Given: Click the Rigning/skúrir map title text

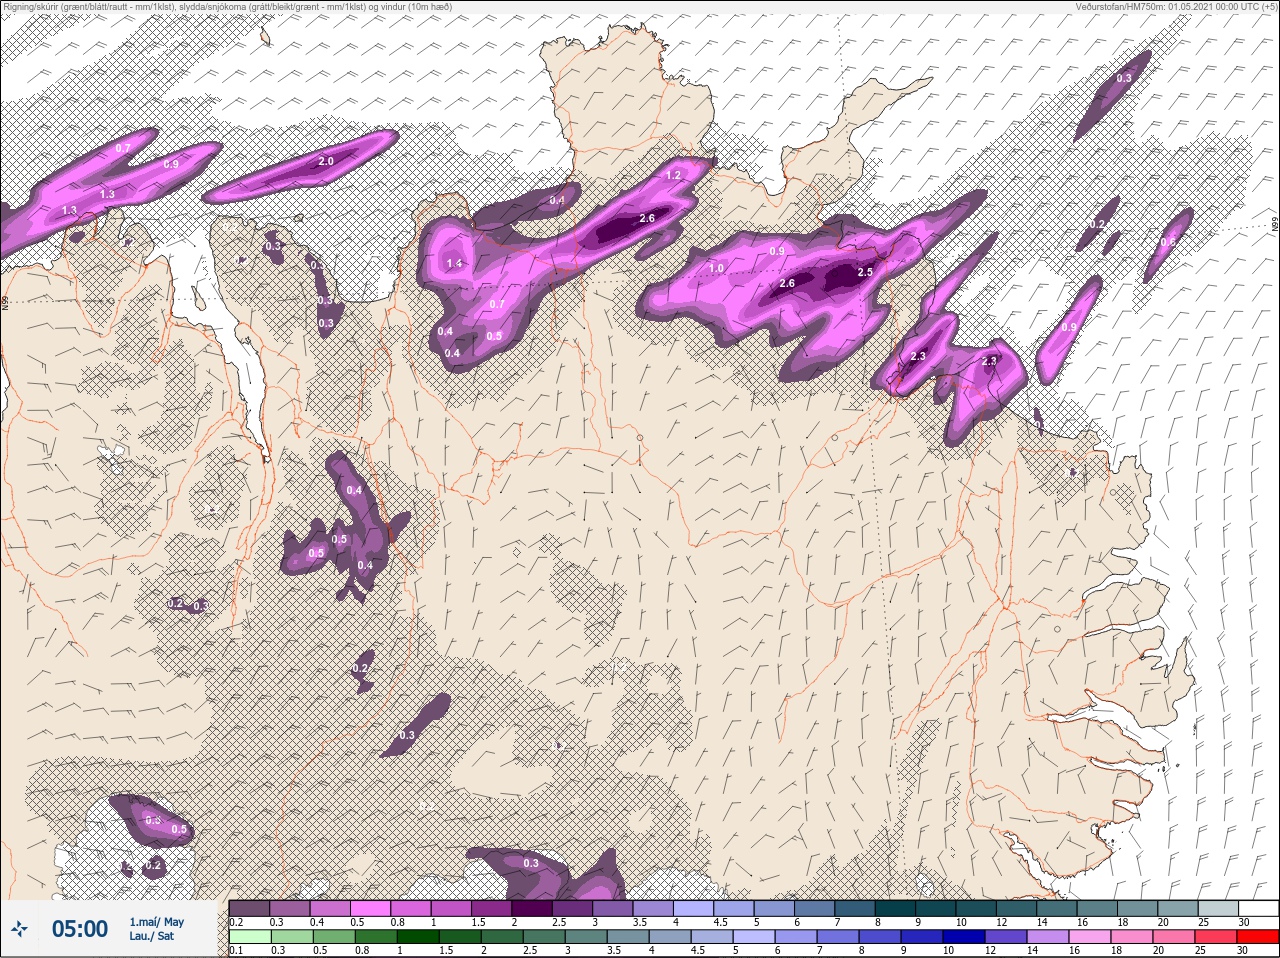Looking at the screenshot, I should pyautogui.click(x=227, y=6).
